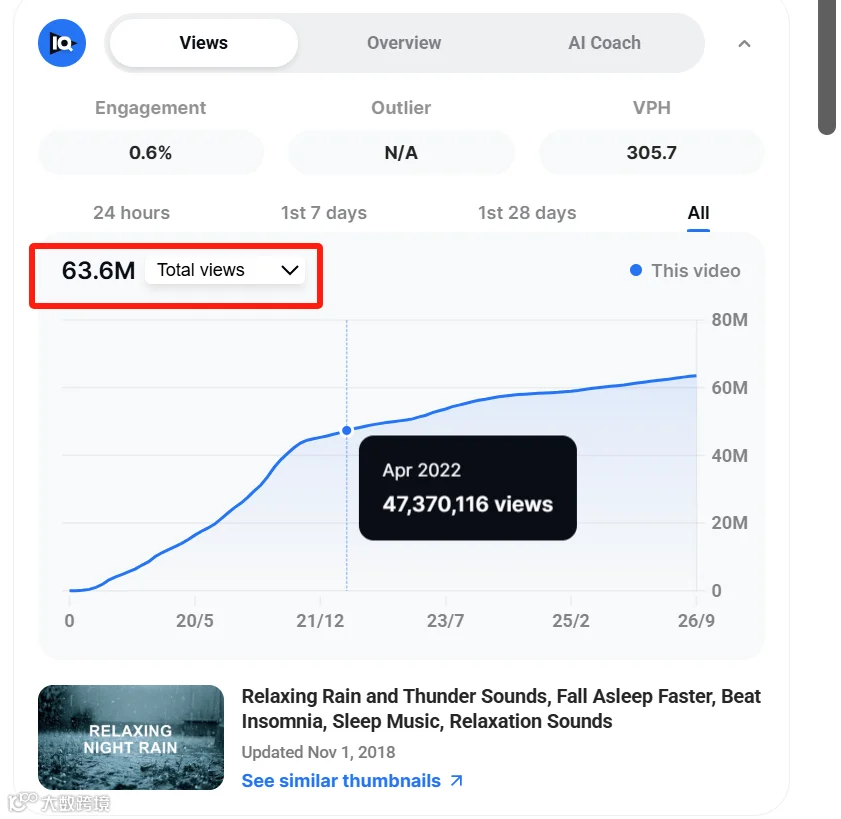Toggle the This video legend dot
This screenshot has width=841, height=819.
click(x=636, y=270)
